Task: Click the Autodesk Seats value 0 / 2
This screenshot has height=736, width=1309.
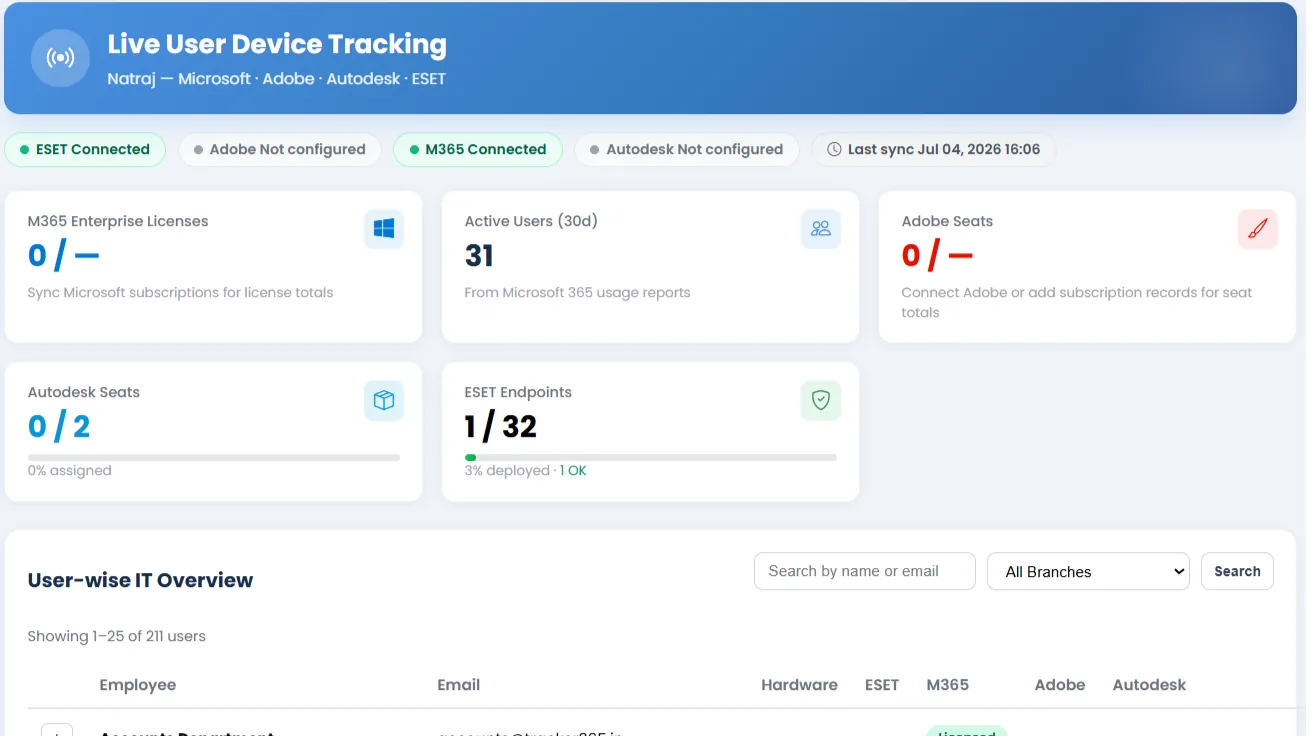Action: pos(59,427)
